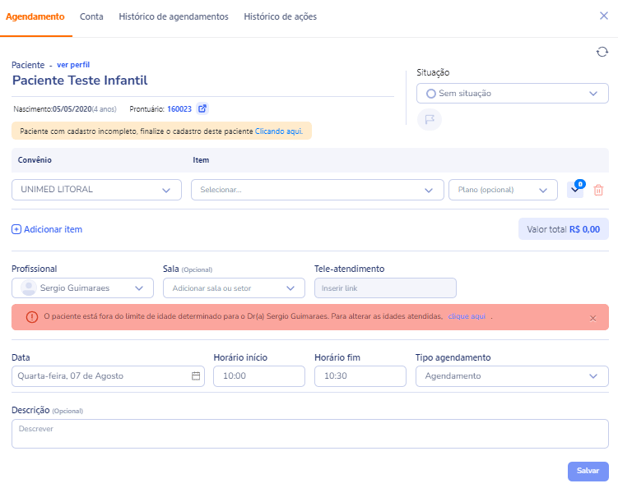Open the calendar icon in the Data field

tap(196, 376)
